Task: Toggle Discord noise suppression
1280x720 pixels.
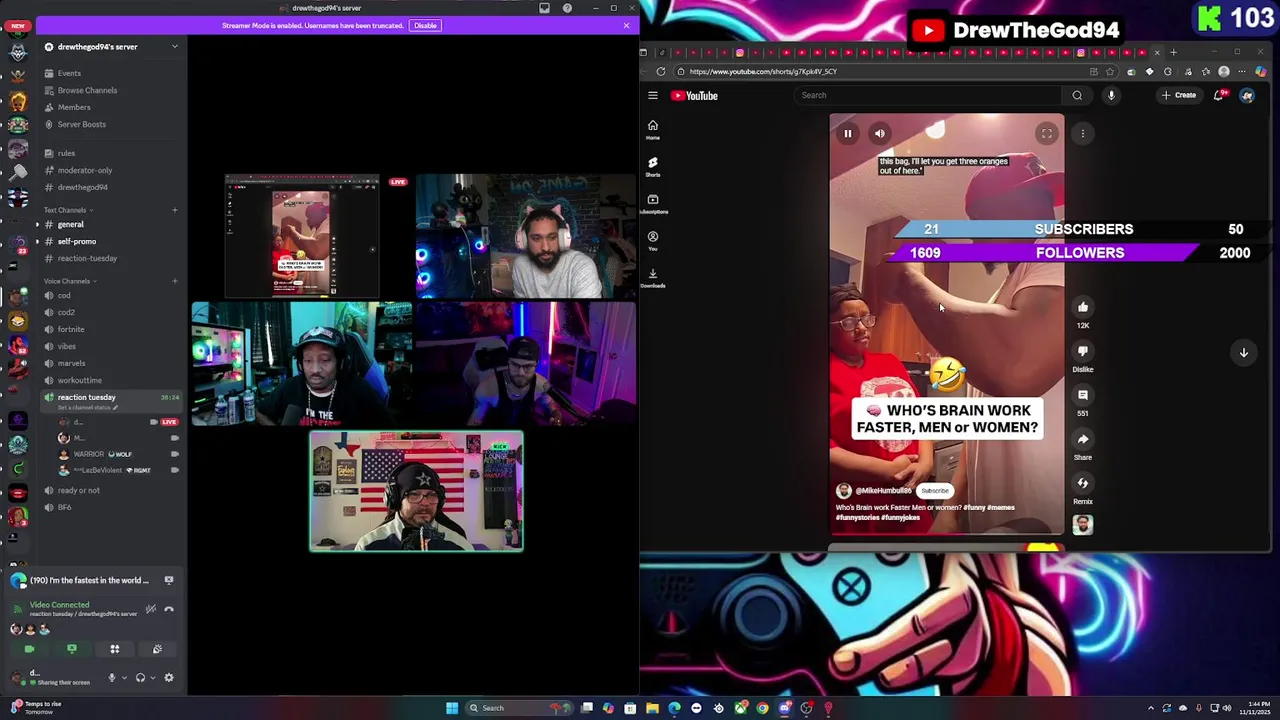Action: point(150,609)
